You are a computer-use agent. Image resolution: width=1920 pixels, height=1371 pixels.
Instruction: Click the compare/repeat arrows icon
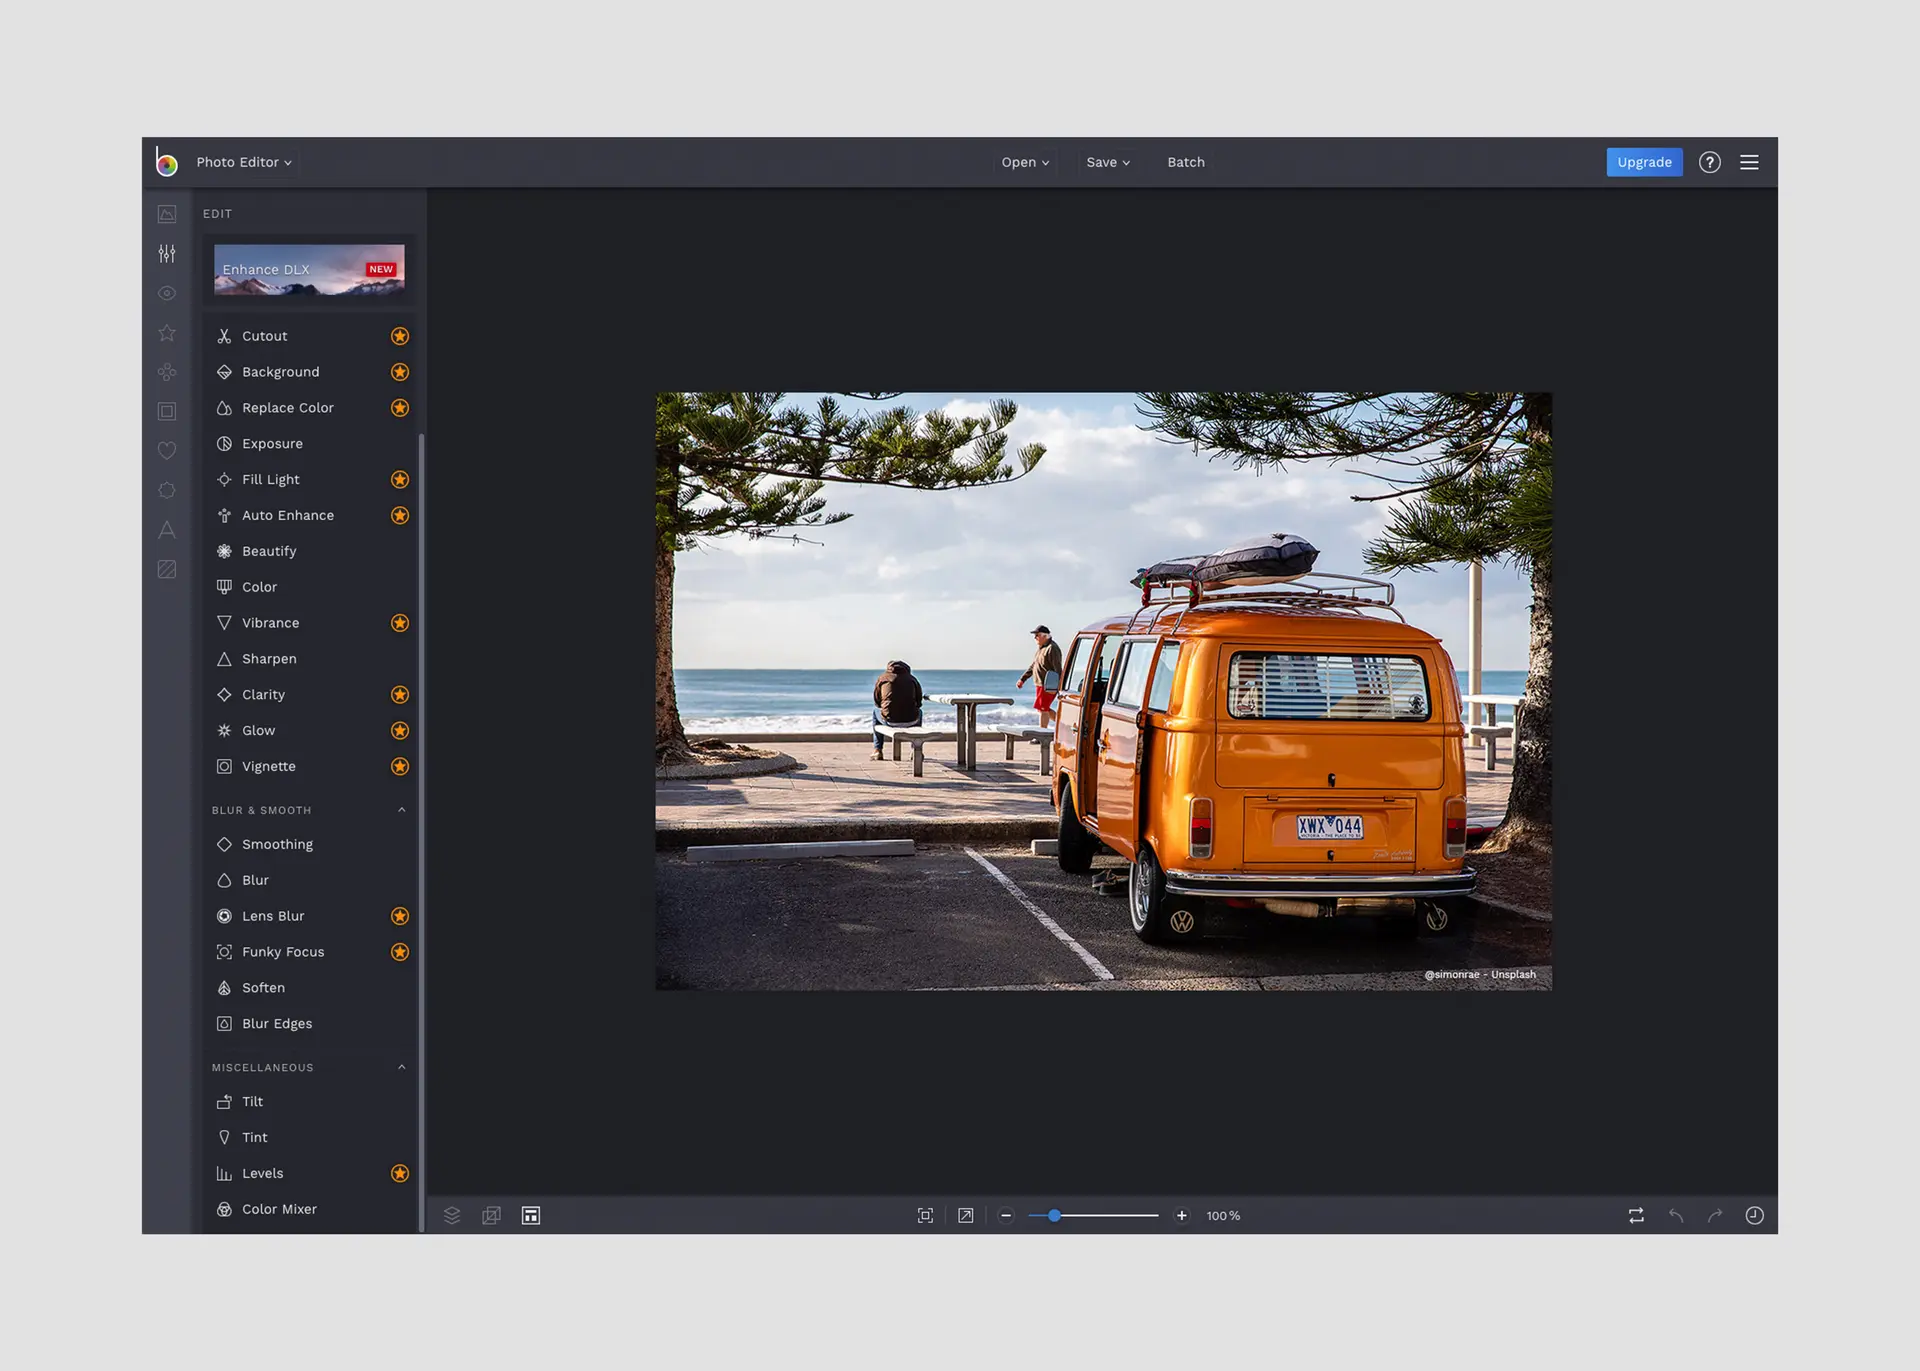click(1636, 1215)
